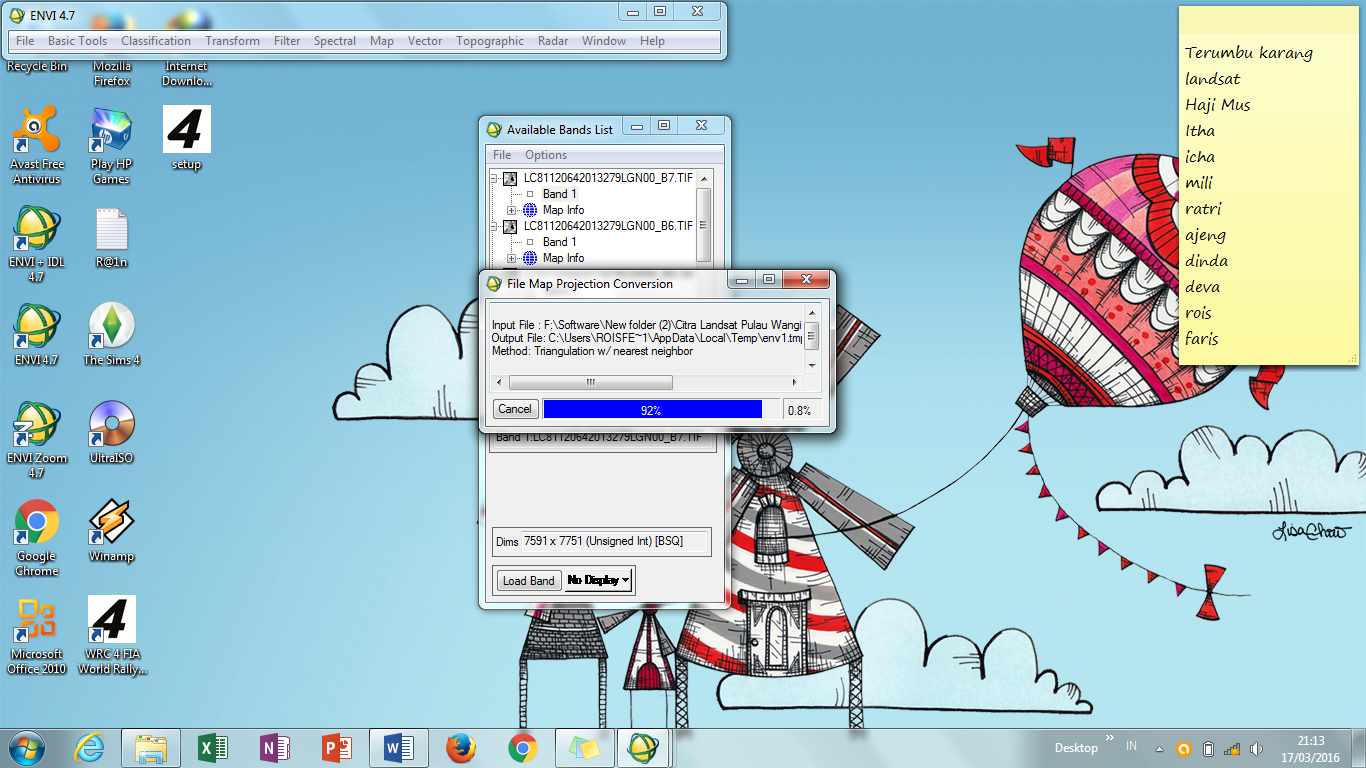Open the Radar menu
This screenshot has width=1366, height=768.
coord(553,41)
